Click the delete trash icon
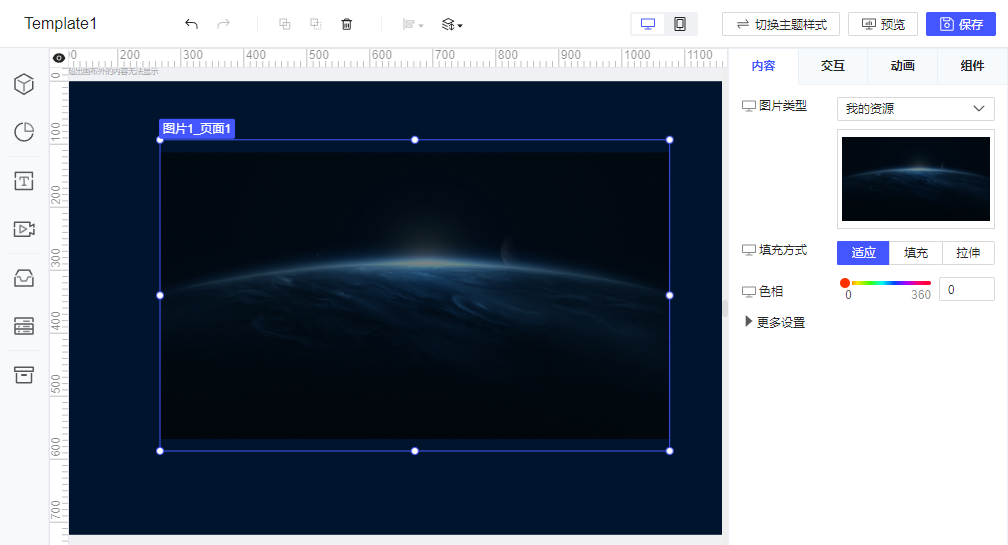 coord(347,24)
